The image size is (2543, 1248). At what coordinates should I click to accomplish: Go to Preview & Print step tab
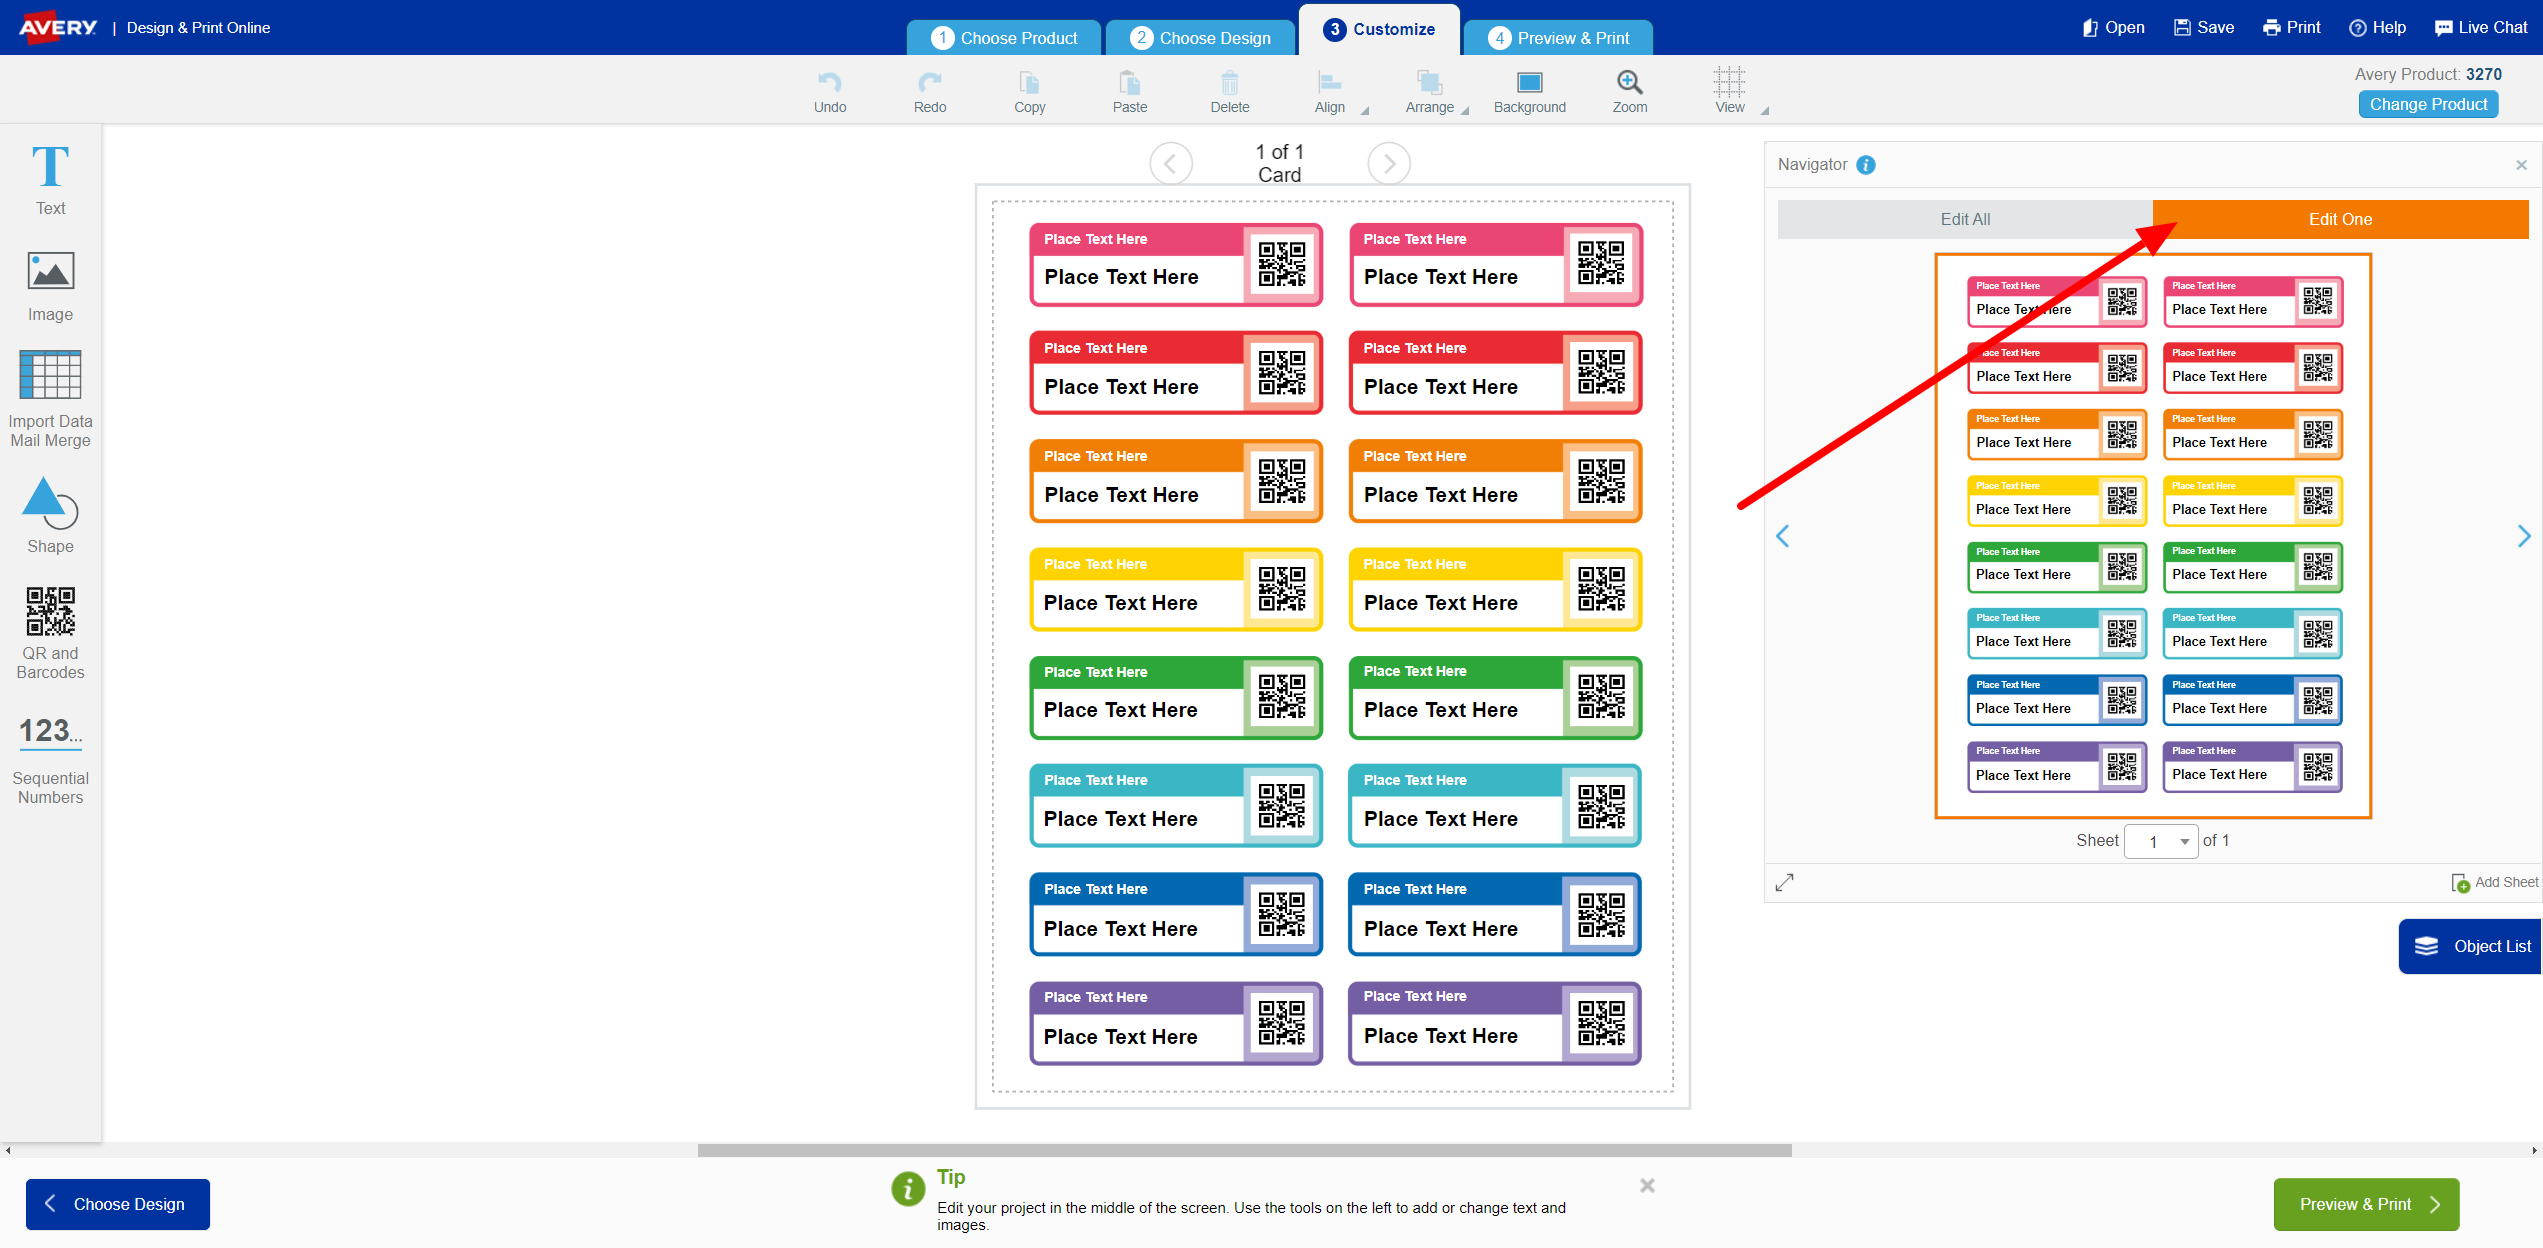click(1558, 38)
